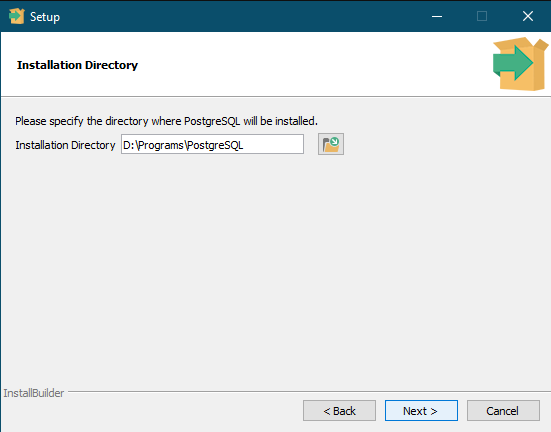551x432 pixels.
Task: Click the box logo with green arrow
Action: pos(520,64)
